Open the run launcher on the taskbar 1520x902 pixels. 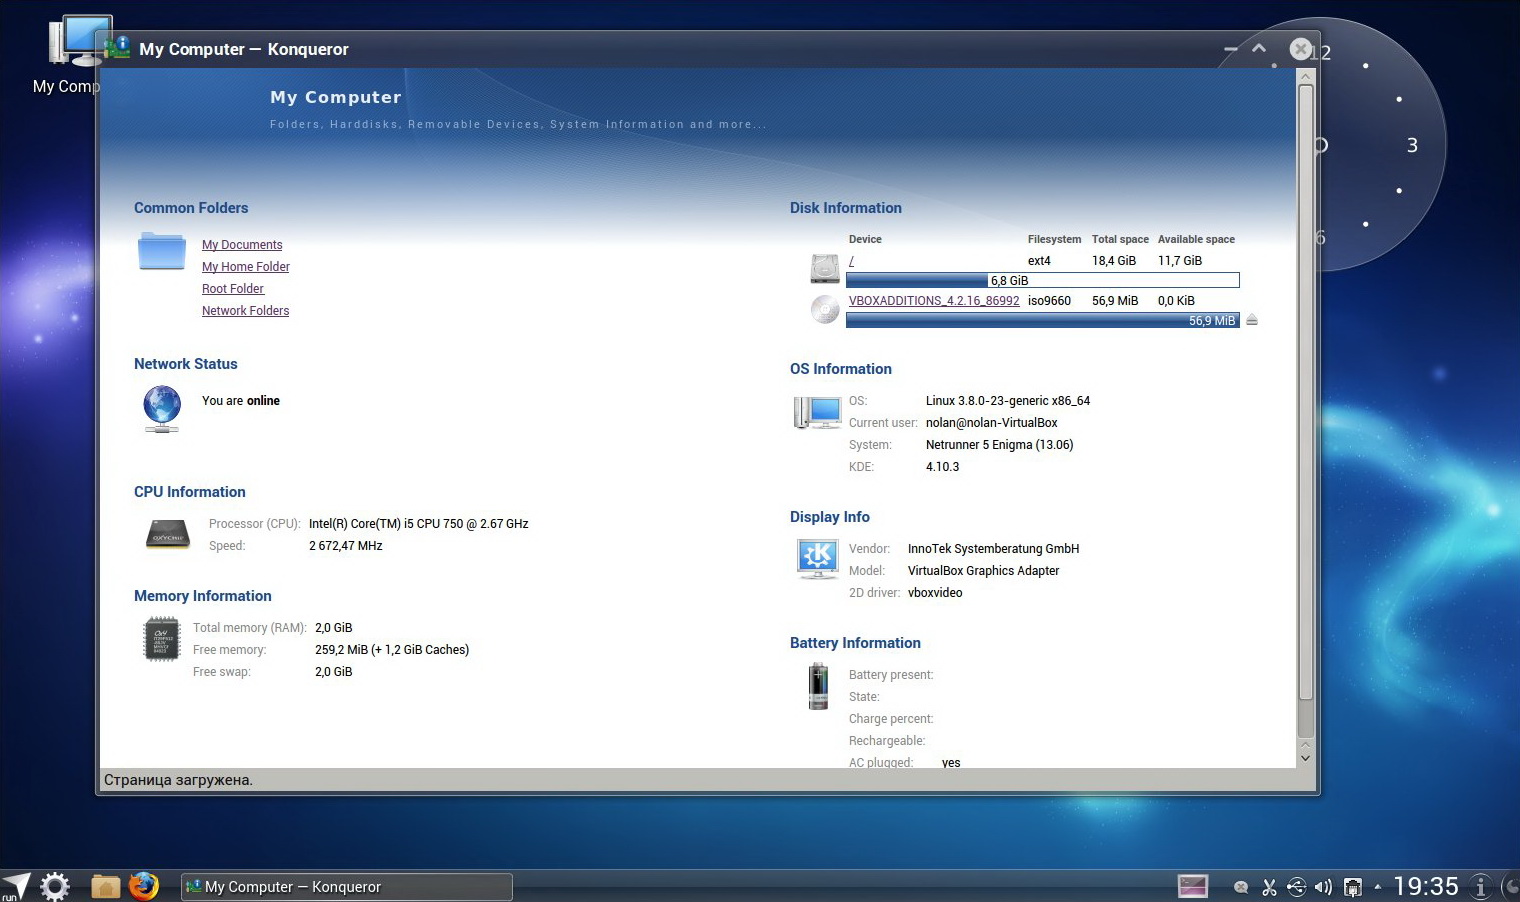16,886
